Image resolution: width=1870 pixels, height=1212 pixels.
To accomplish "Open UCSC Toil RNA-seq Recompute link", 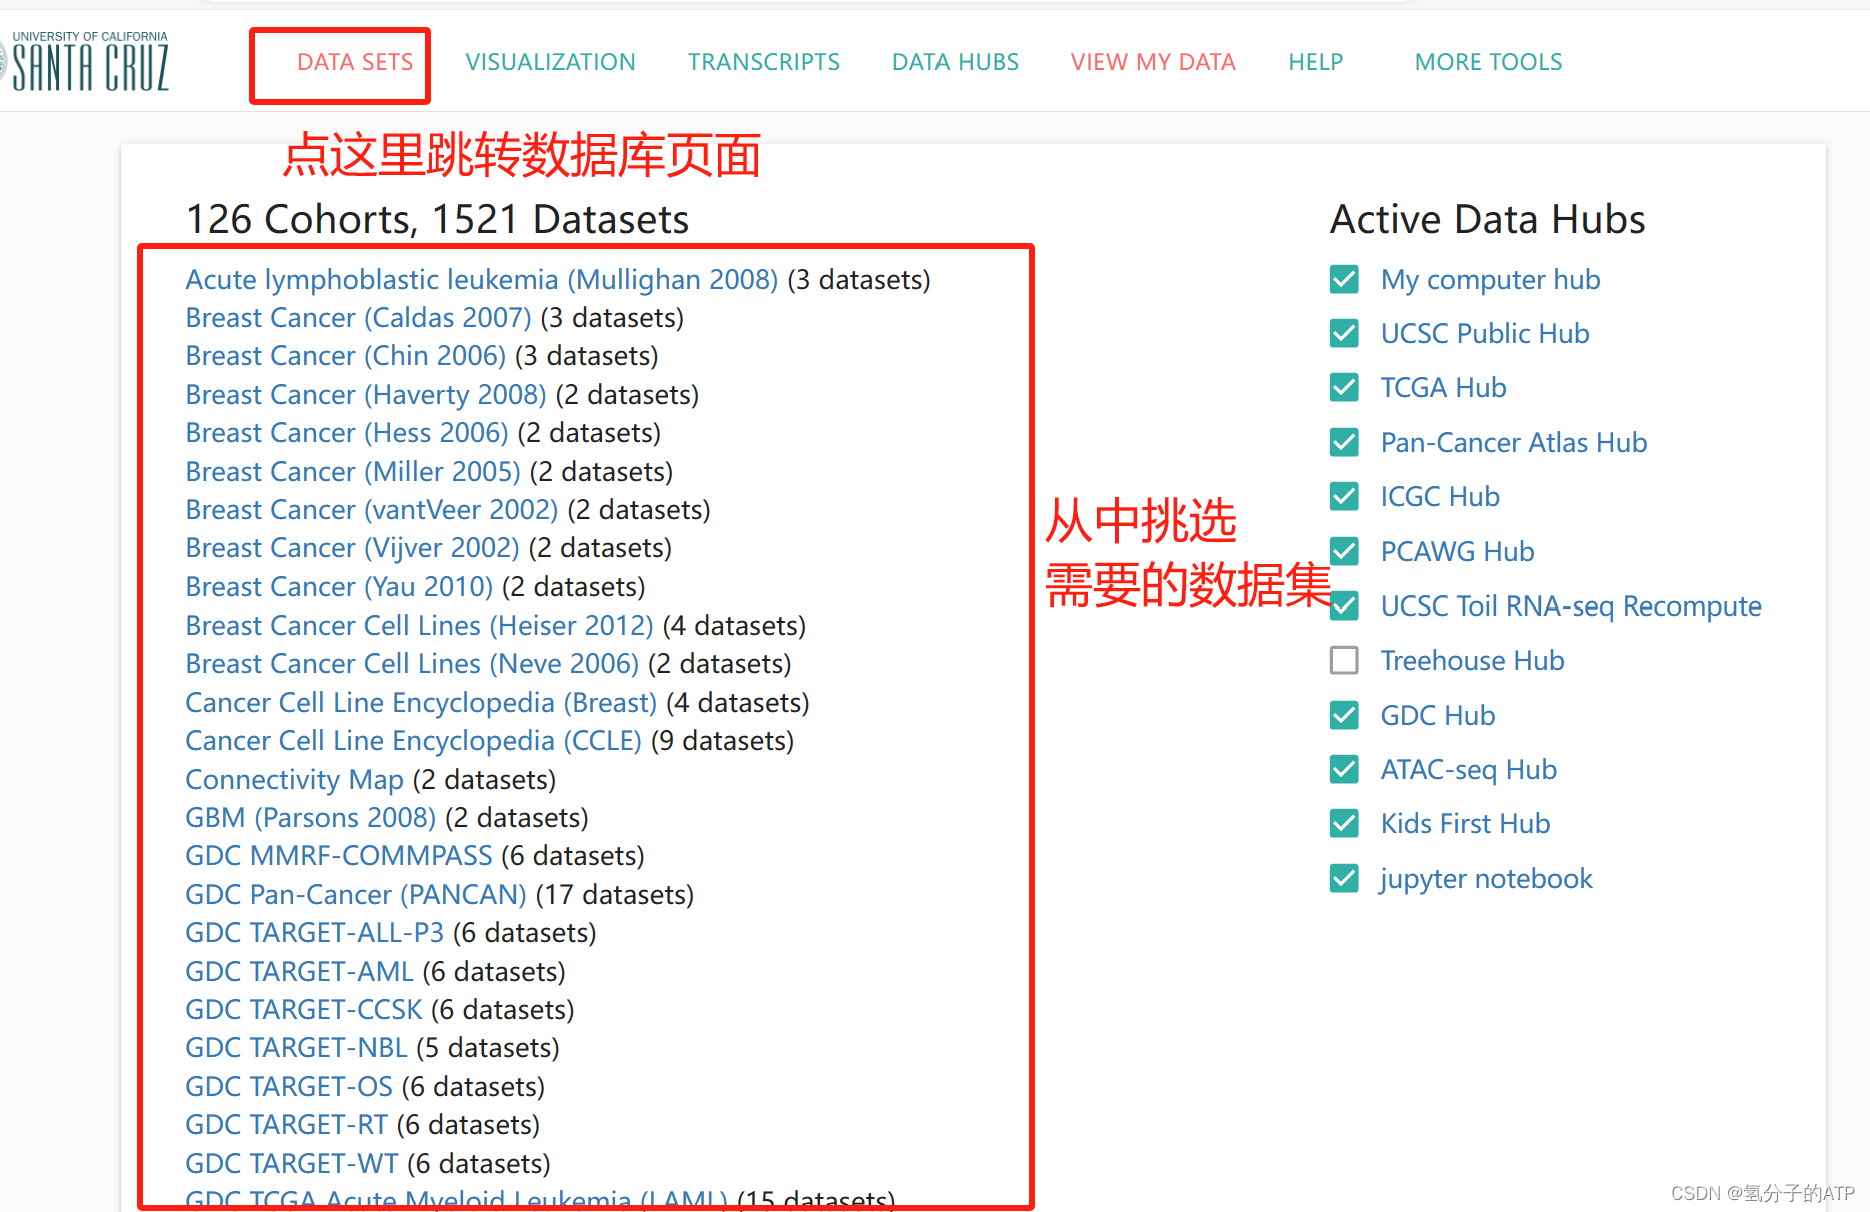I will pos(1571,606).
